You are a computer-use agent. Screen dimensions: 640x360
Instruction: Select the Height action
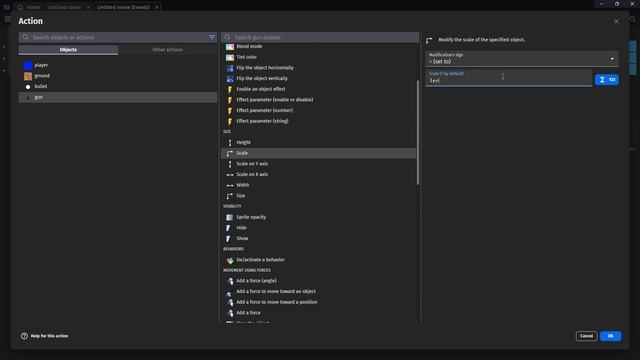(x=319, y=142)
